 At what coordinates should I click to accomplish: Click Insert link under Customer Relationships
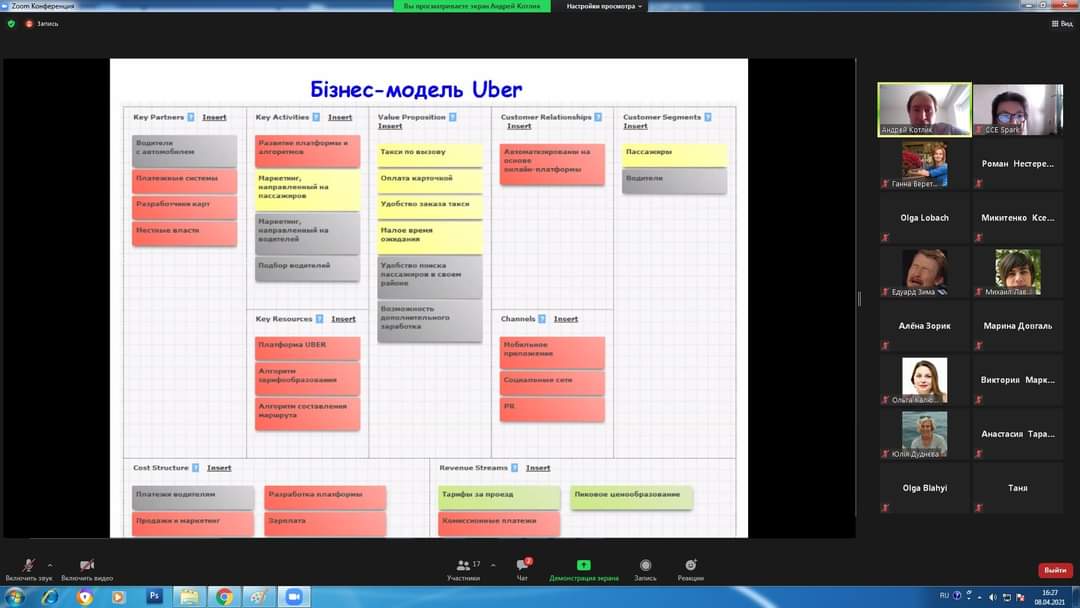(519, 126)
